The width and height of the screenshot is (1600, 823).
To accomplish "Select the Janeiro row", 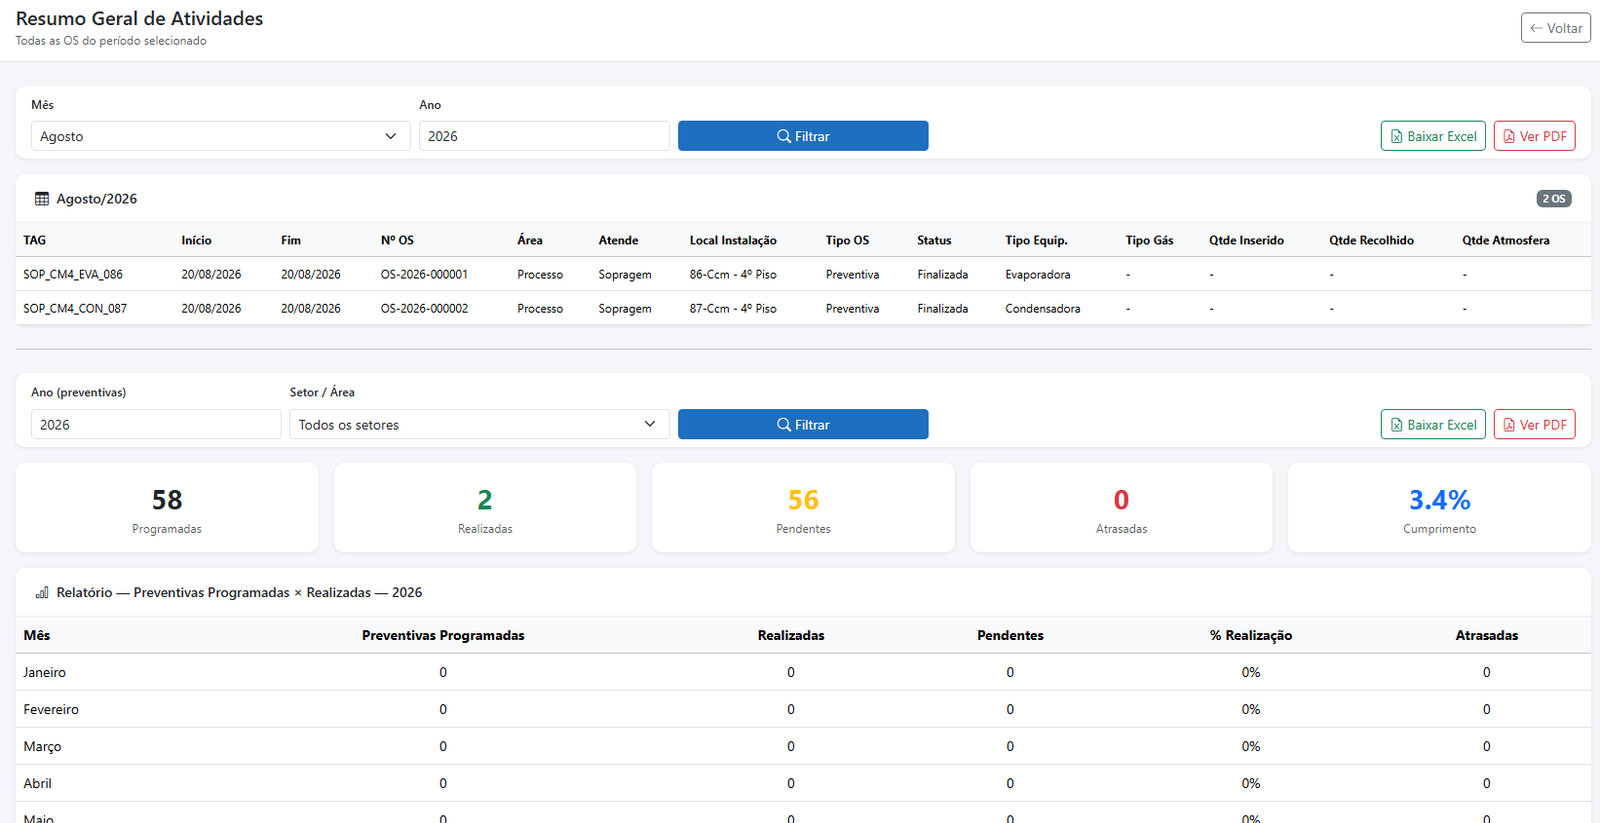I will (803, 672).
